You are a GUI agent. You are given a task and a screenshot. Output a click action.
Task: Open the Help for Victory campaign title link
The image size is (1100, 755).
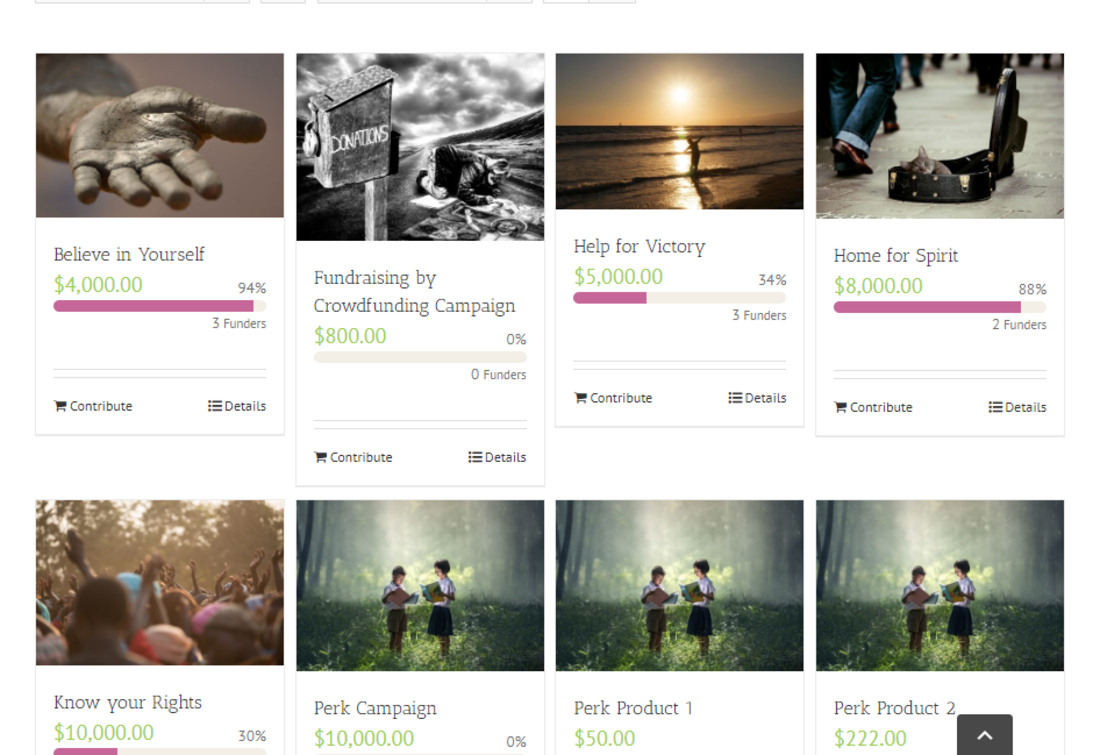[639, 246]
